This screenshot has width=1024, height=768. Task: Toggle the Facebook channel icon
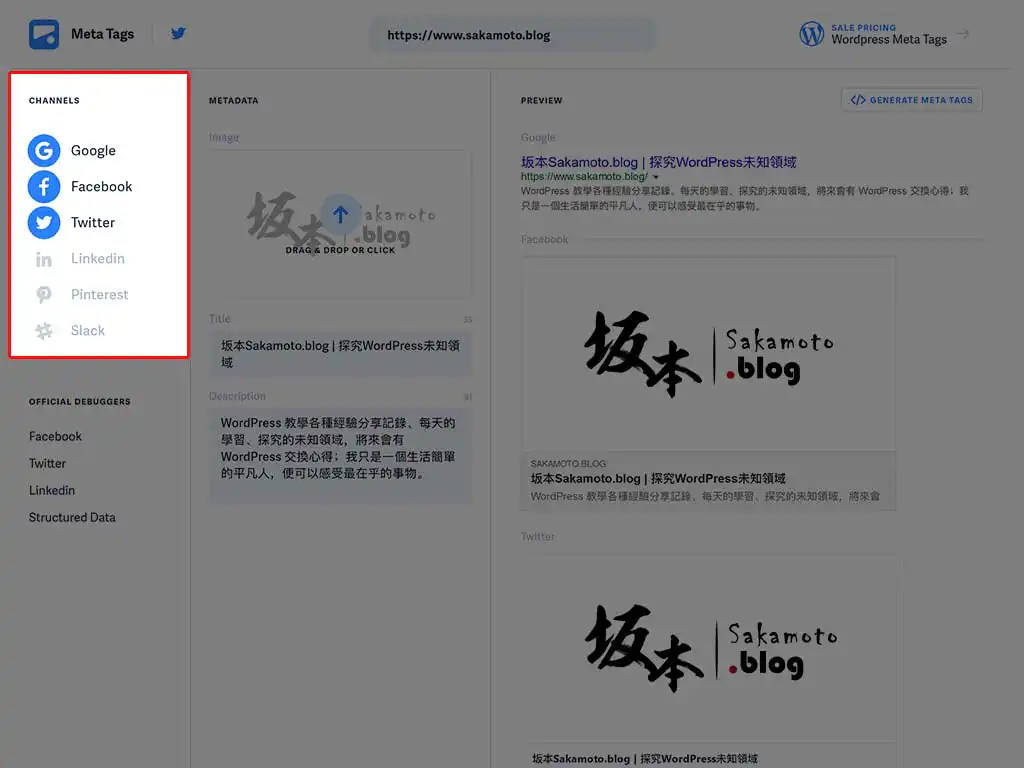click(44, 187)
